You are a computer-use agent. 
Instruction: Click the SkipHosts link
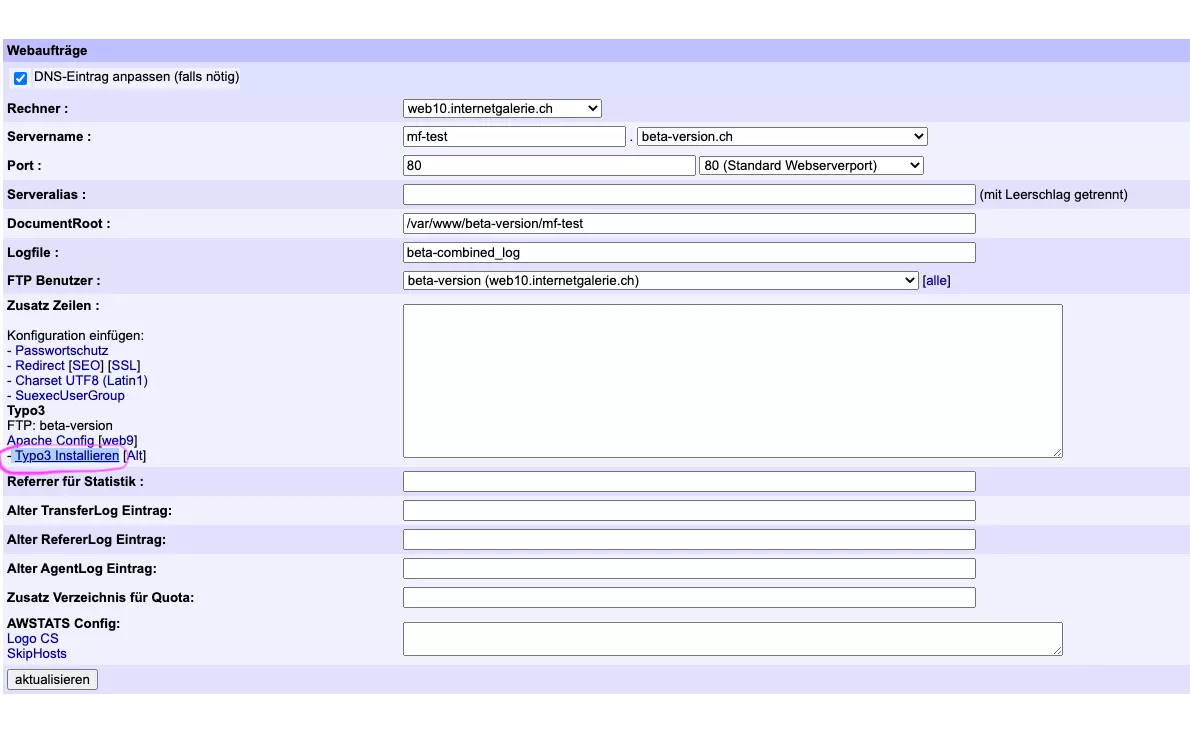[x=36, y=654]
